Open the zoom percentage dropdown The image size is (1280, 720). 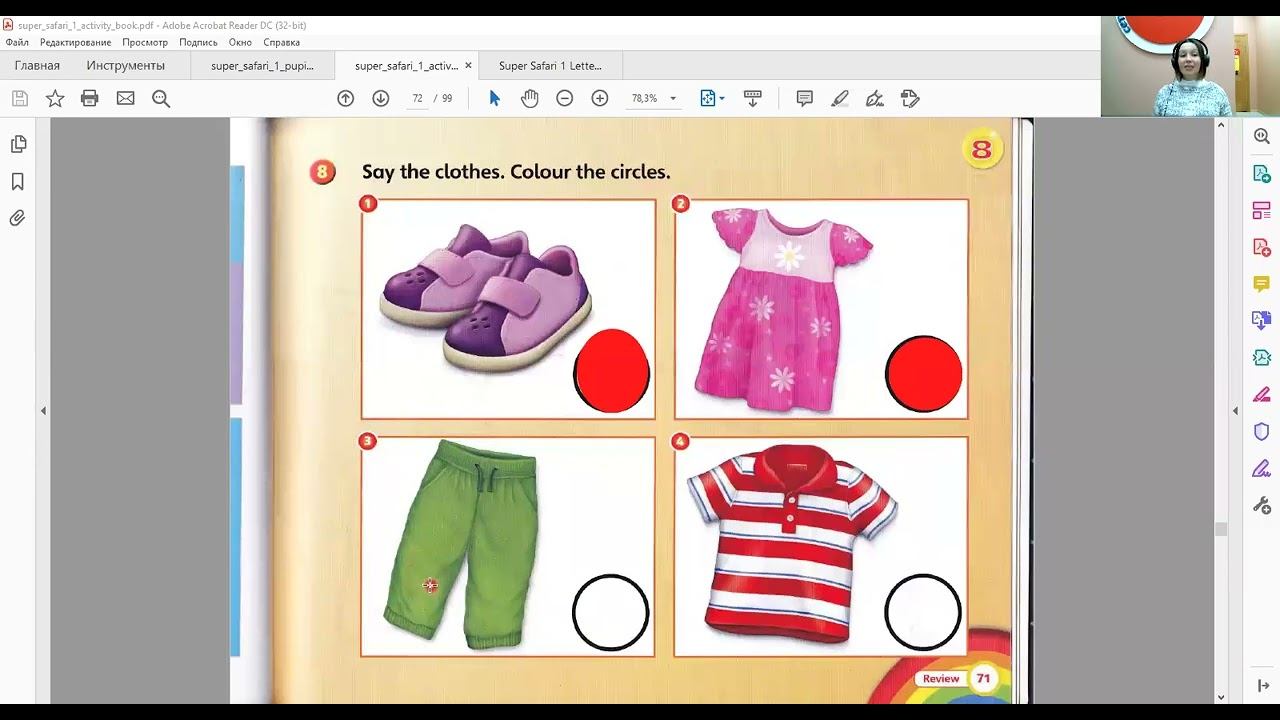673,98
